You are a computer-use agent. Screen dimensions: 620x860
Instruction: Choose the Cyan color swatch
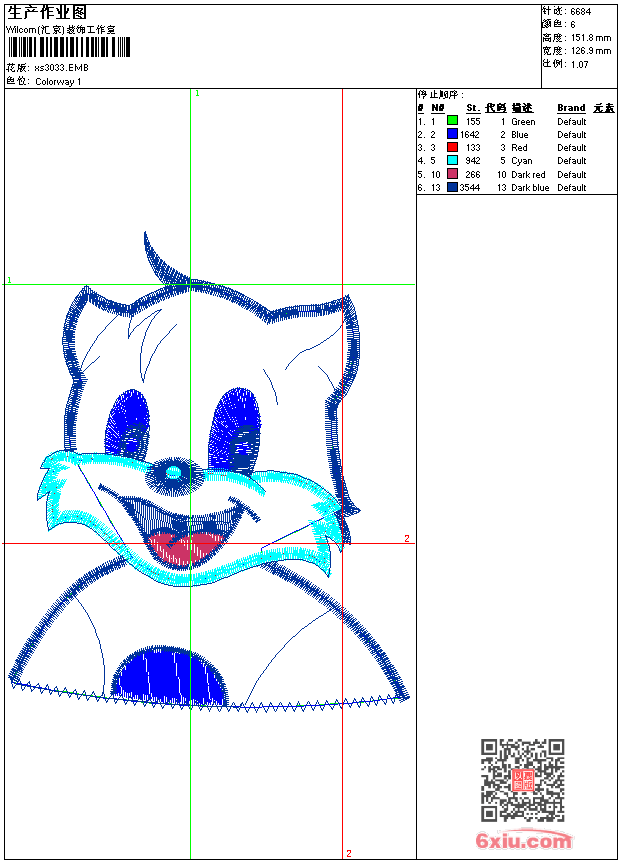452,161
